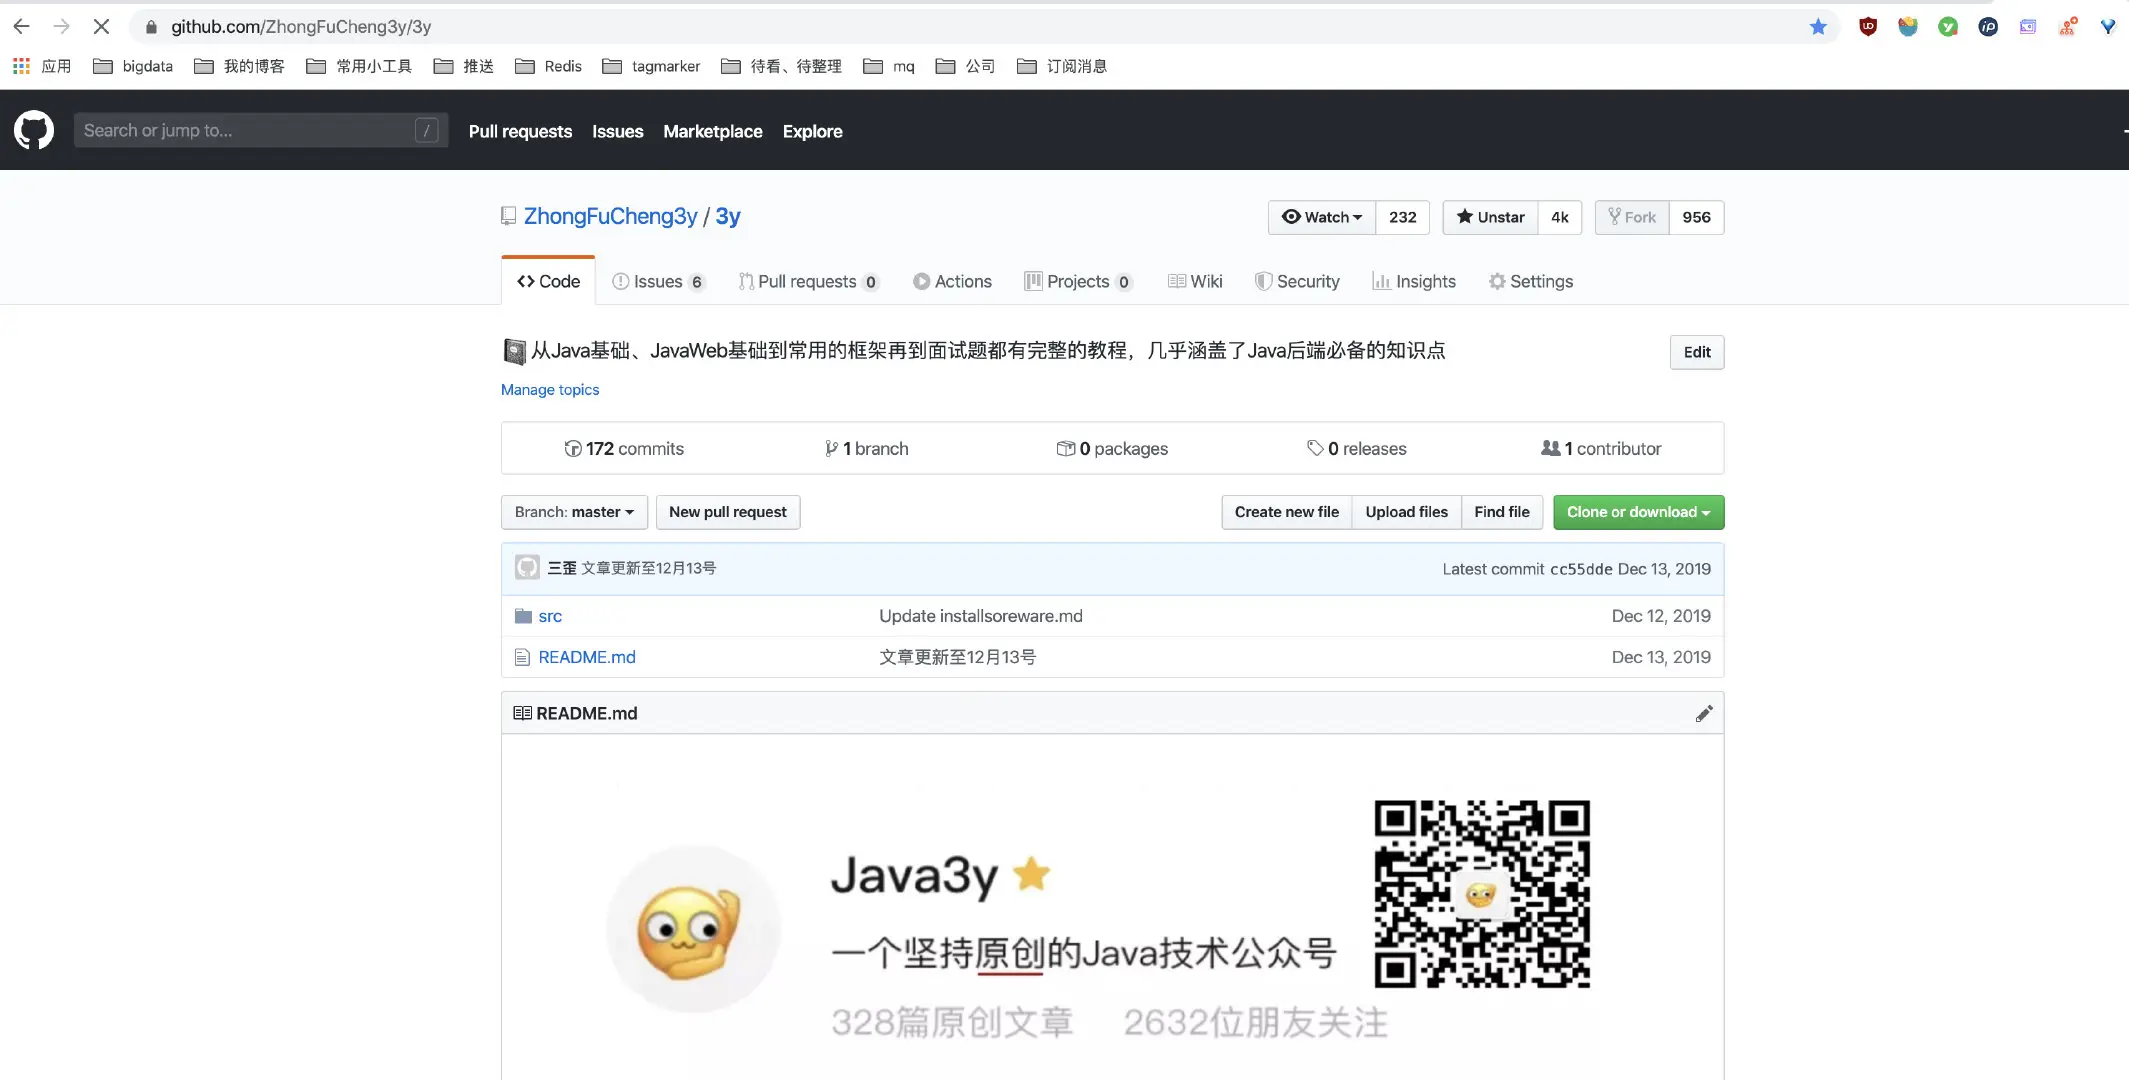Expand the Clone or download menu
The height and width of the screenshot is (1080, 2129).
(x=1637, y=511)
